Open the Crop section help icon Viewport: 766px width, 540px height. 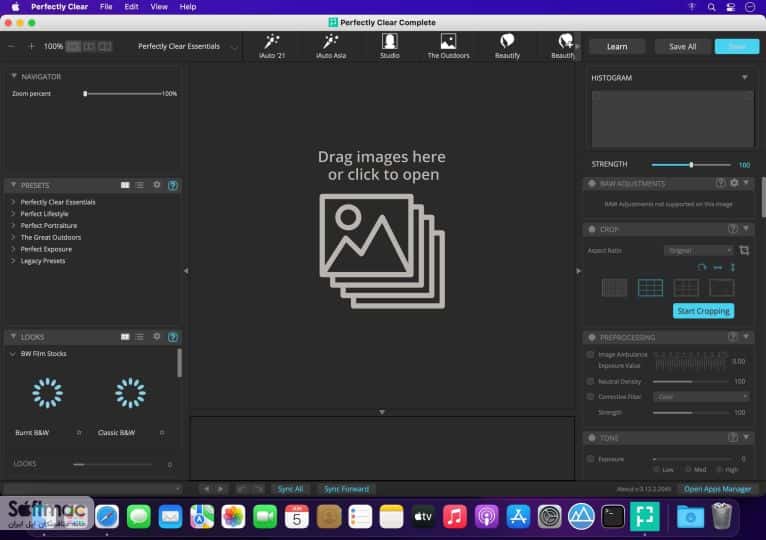coord(732,229)
